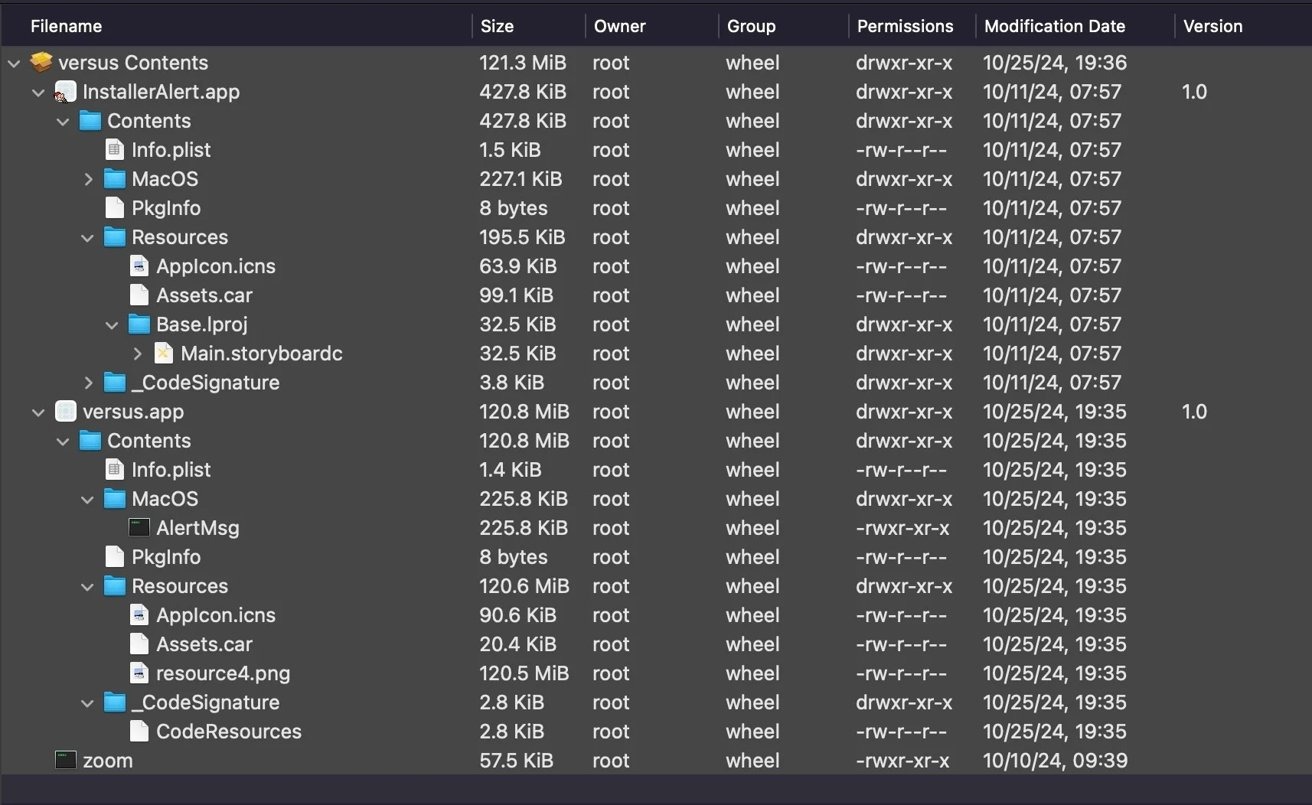Screen dimensions: 1312x805
Task: Click the Permissions column header
Action: click(905, 26)
